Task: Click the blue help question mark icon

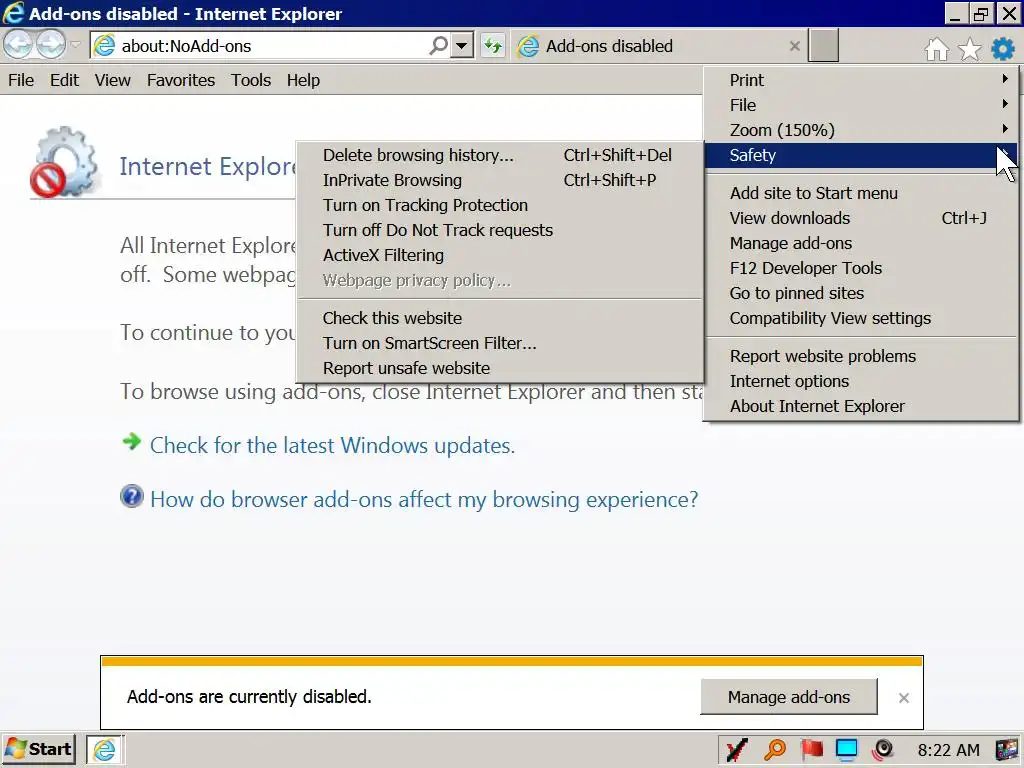Action: [x=131, y=496]
